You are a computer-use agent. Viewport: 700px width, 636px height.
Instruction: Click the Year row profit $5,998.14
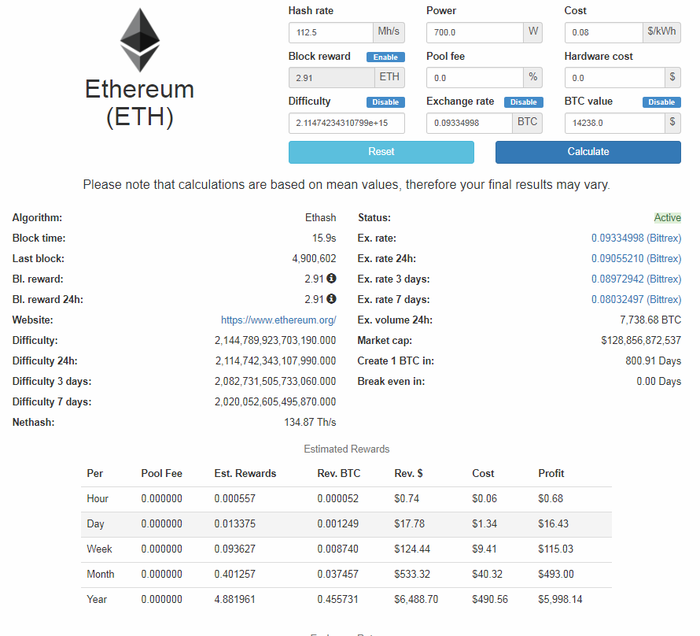pyautogui.click(x=560, y=599)
